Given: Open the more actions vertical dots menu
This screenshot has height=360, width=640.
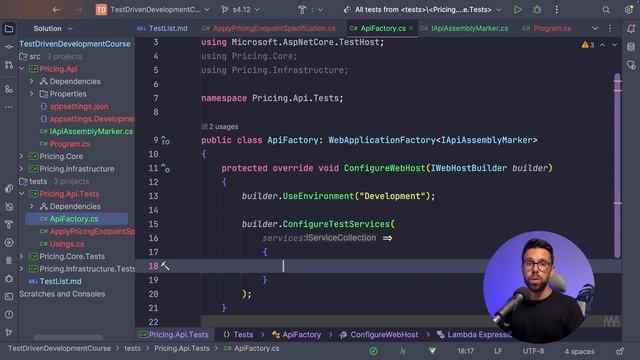Looking at the screenshot, I should tap(556, 9).
